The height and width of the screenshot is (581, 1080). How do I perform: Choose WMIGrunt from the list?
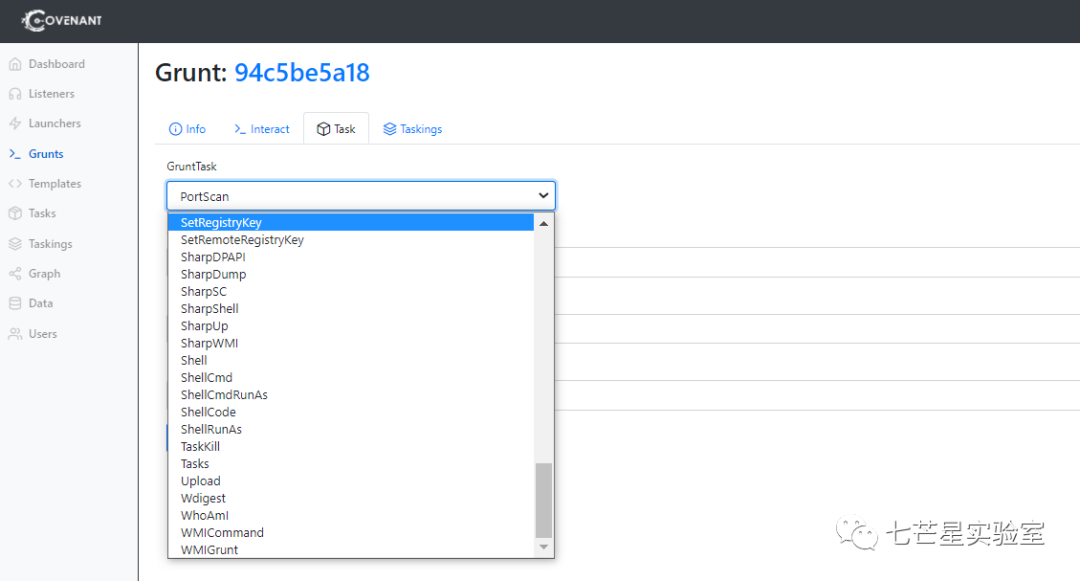[x=351, y=549]
